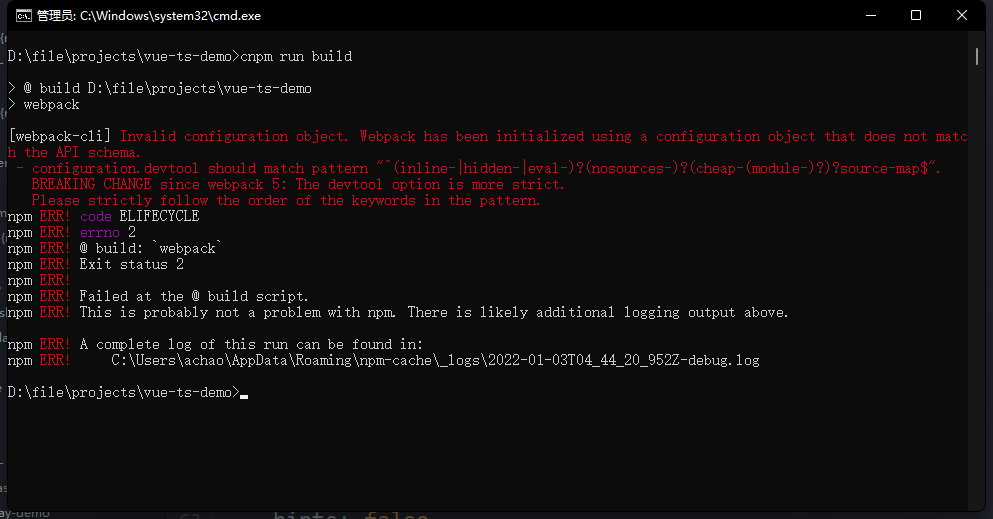The height and width of the screenshot is (519, 993).
Task: Minimize the cmd.exe window
Action: [868, 15]
